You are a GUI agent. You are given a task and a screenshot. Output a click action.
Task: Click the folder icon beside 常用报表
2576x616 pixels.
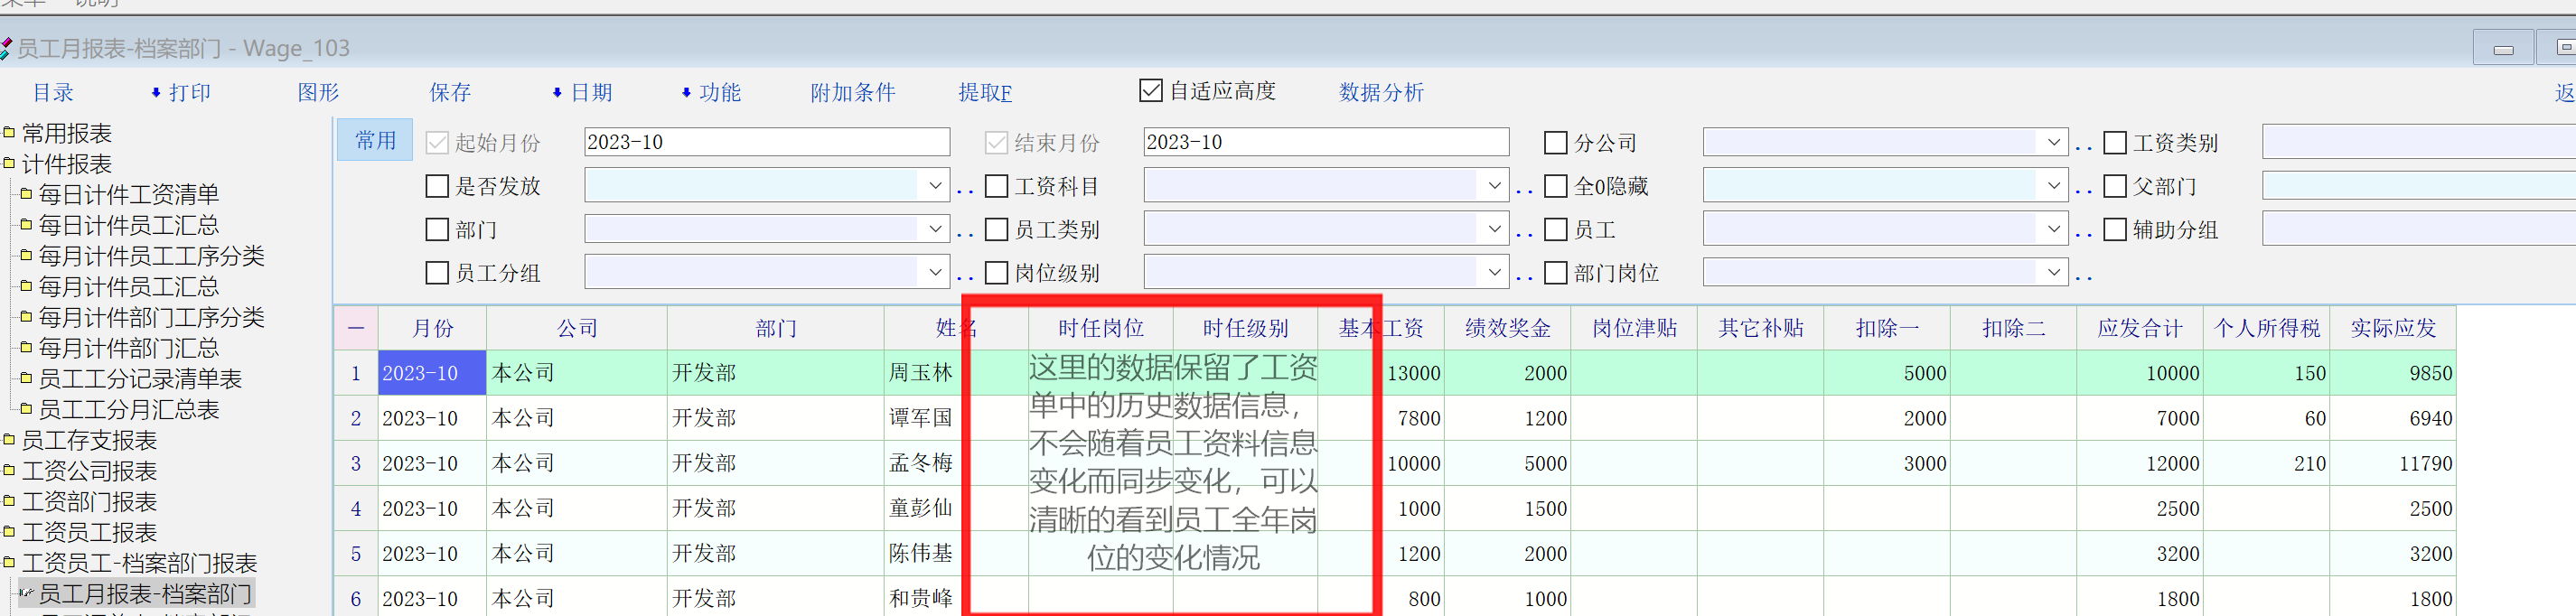click(x=9, y=133)
